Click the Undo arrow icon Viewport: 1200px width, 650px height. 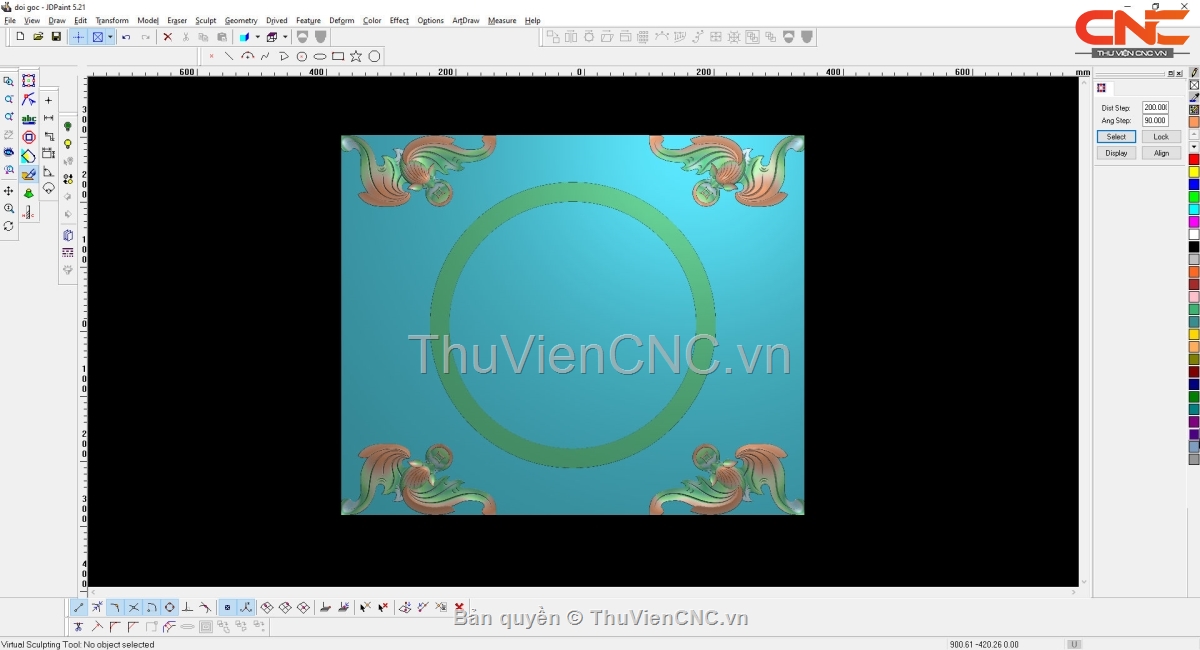tap(126, 37)
